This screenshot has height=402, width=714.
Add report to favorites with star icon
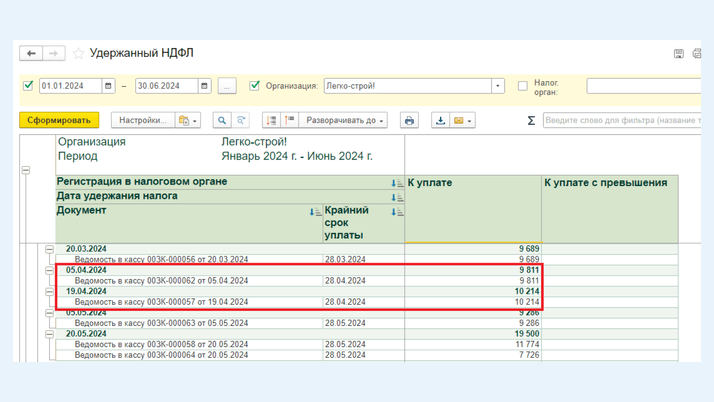78,54
